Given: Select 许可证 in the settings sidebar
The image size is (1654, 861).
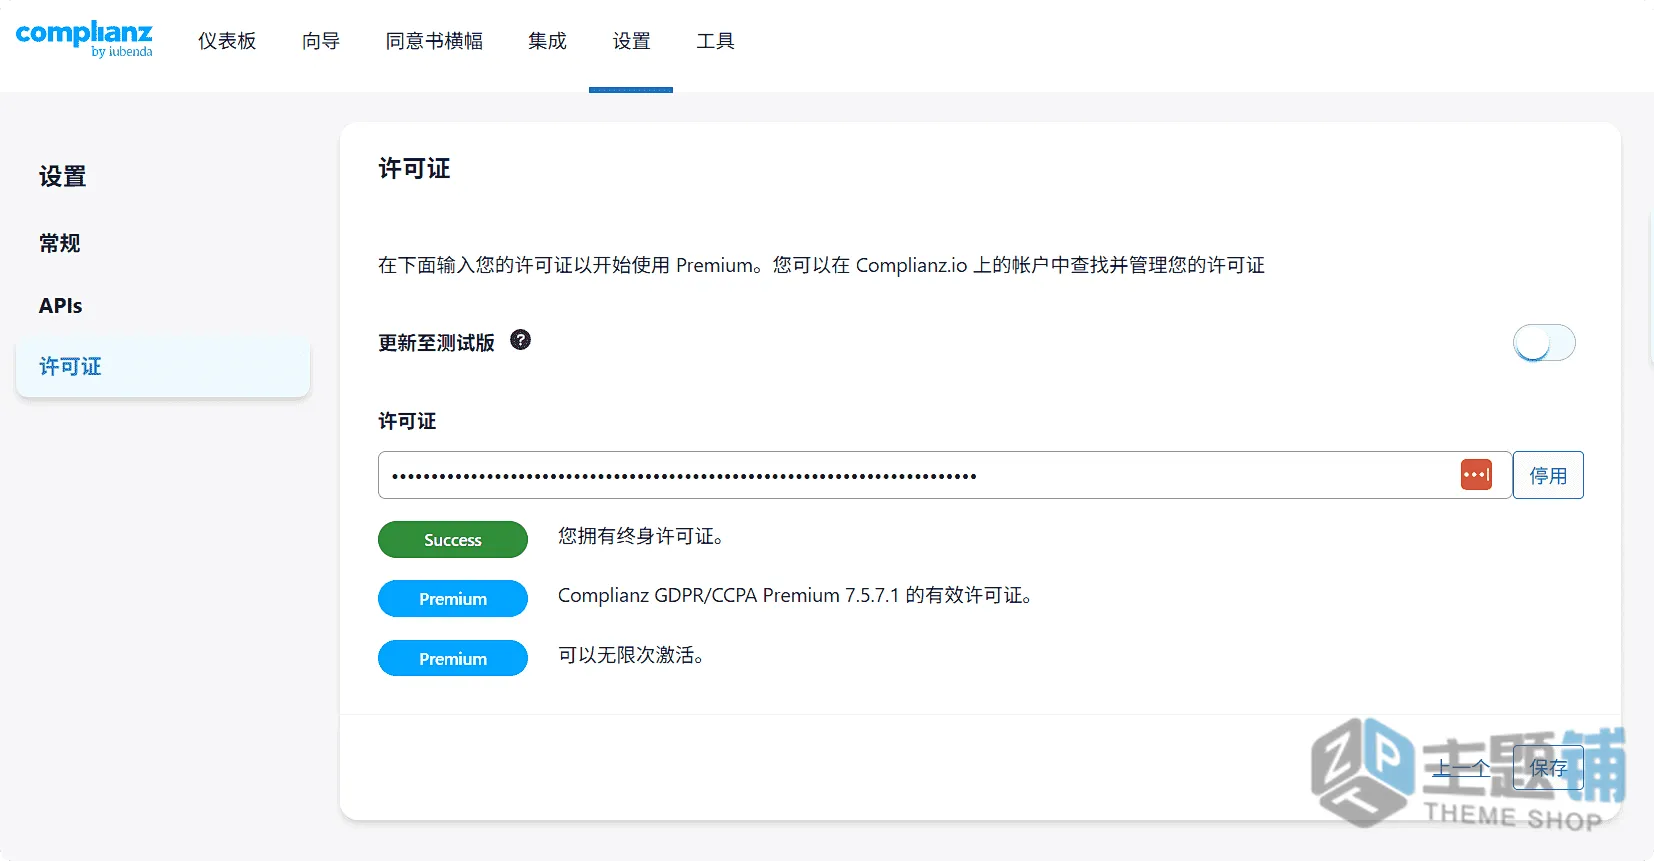Looking at the screenshot, I should coord(163,367).
